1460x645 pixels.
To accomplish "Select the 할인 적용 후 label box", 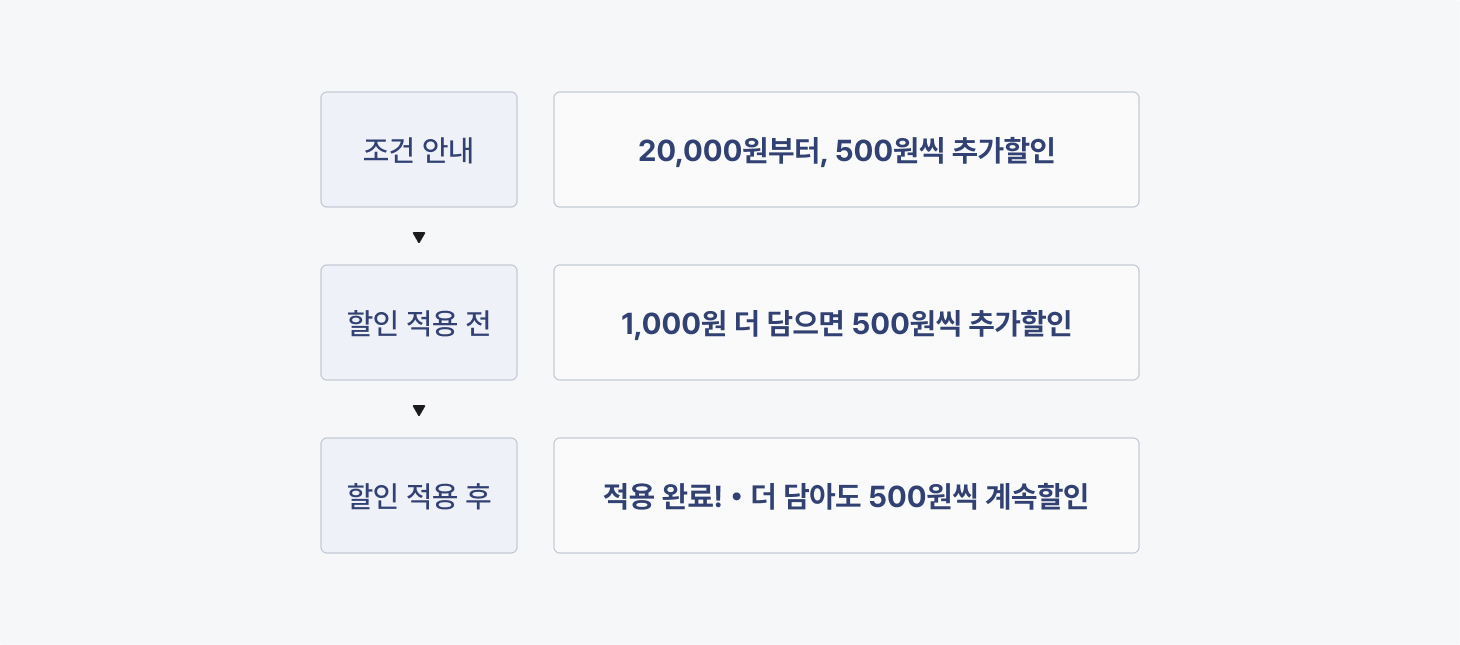I will click(419, 496).
